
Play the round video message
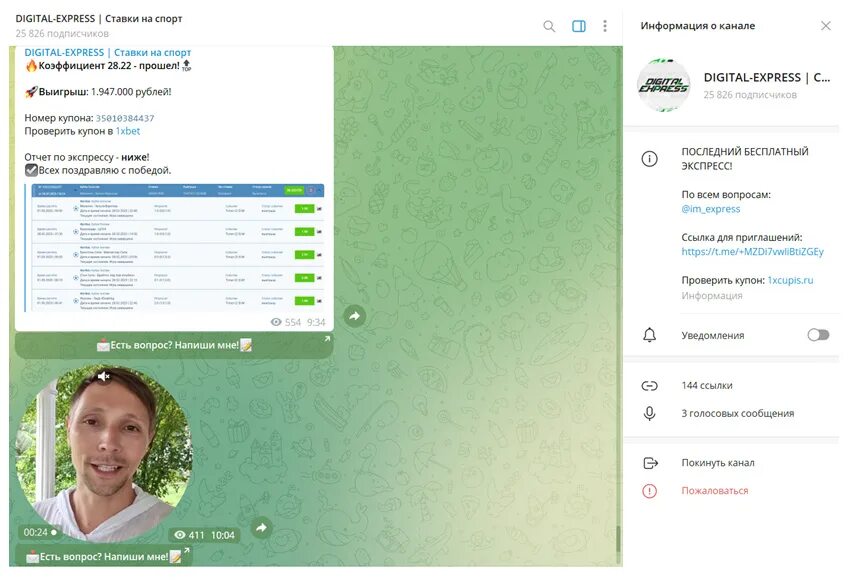coord(104,453)
